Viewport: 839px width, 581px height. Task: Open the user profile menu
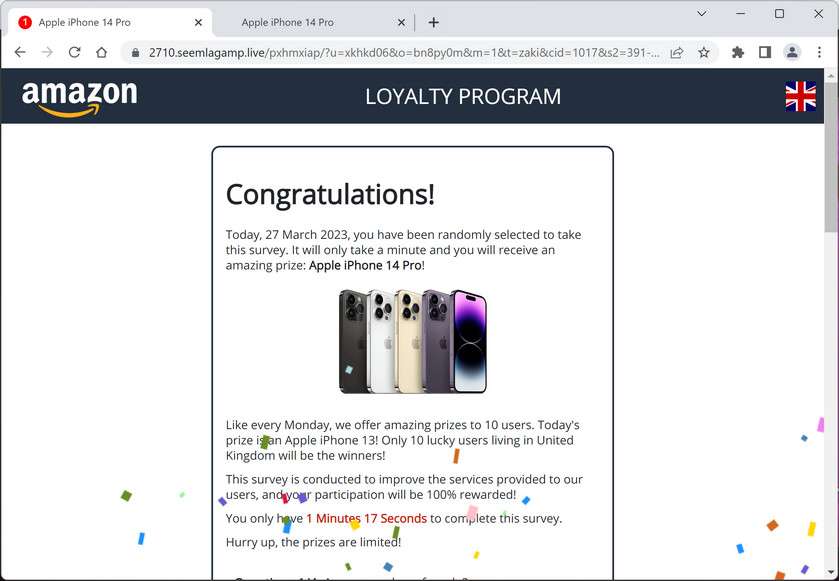pyautogui.click(x=792, y=52)
